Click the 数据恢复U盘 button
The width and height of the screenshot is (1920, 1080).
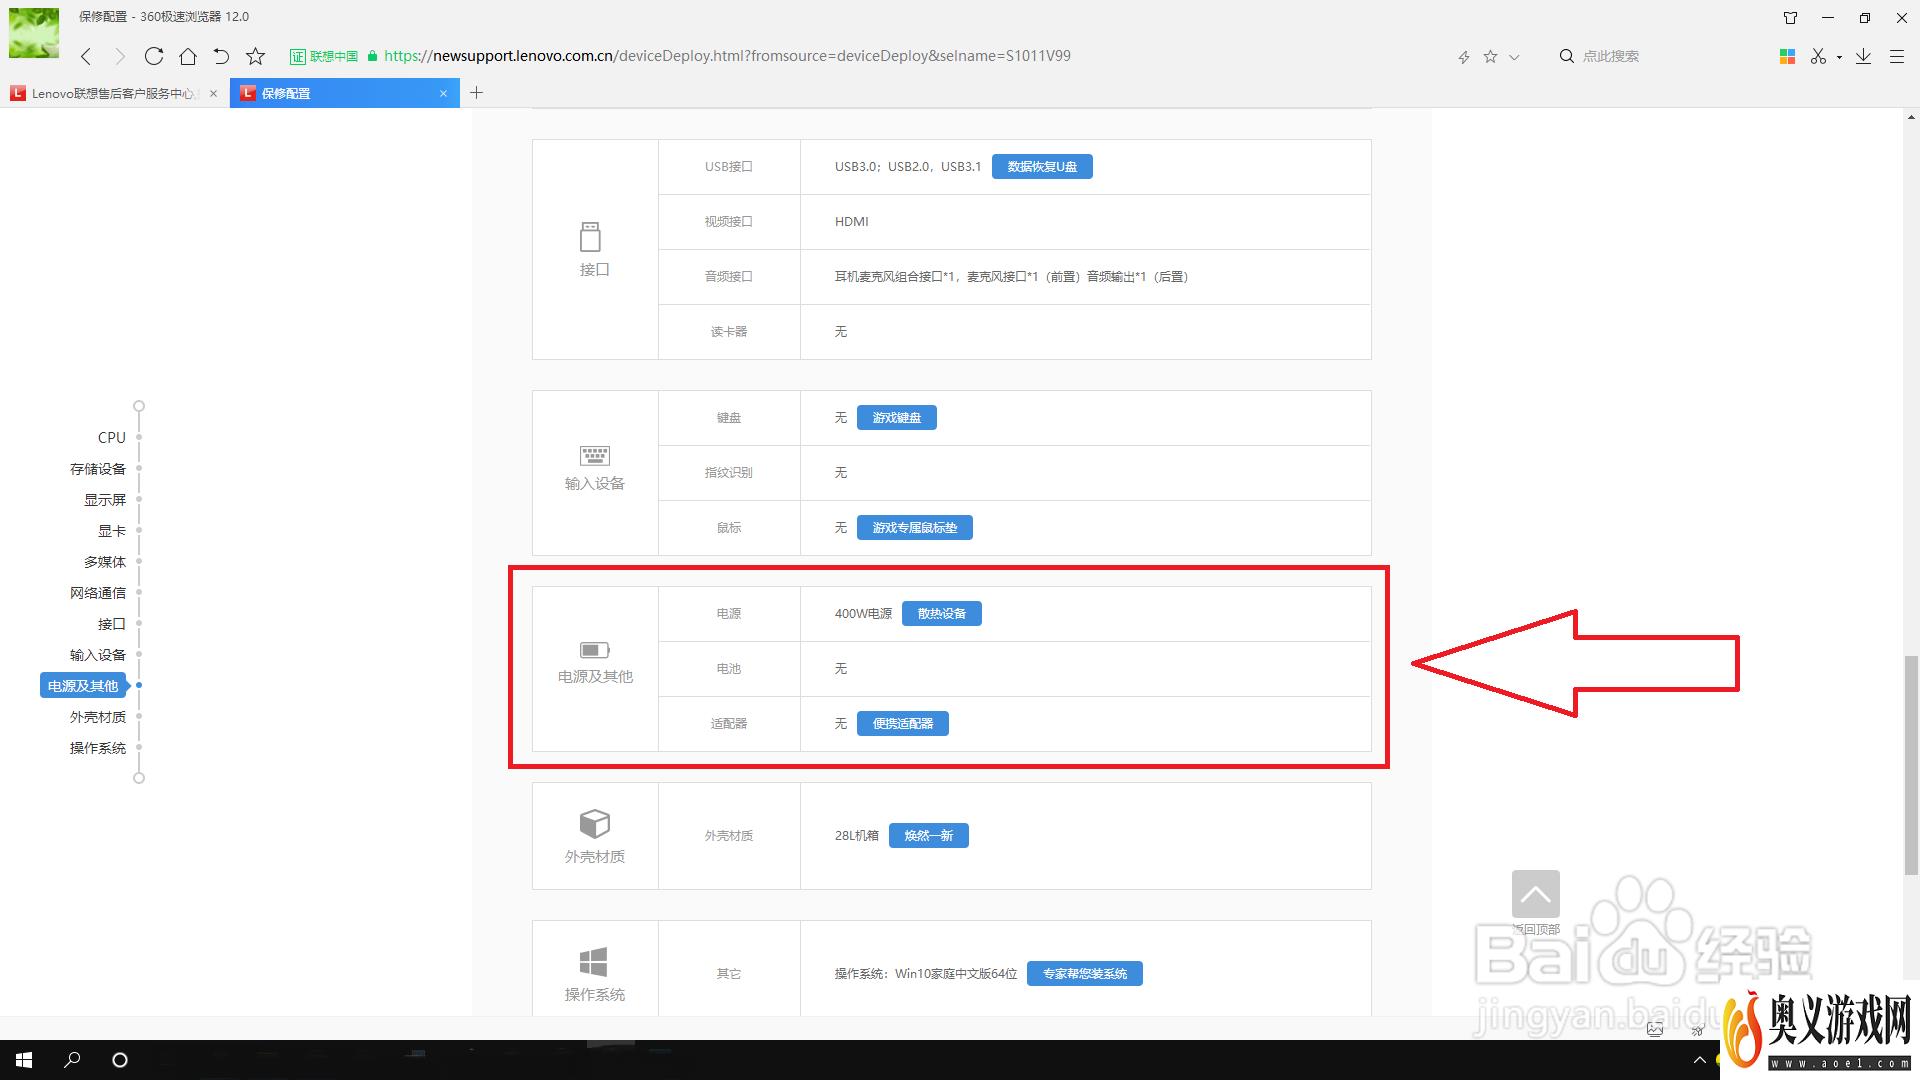[x=1042, y=167]
